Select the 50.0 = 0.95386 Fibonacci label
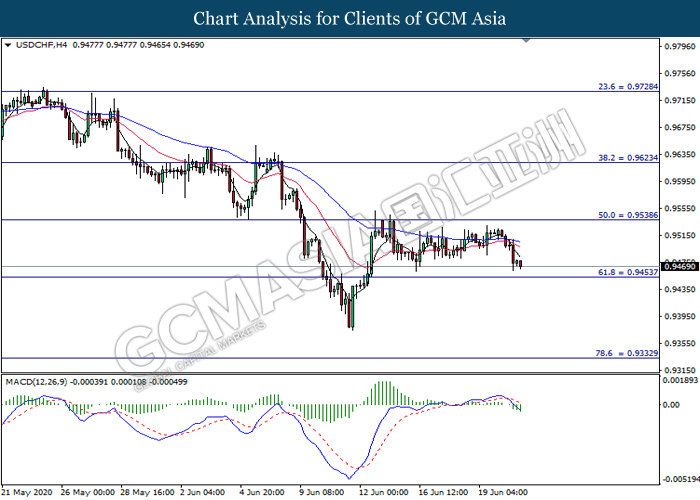The width and height of the screenshot is (700, 500). click(x=628, y=215)
